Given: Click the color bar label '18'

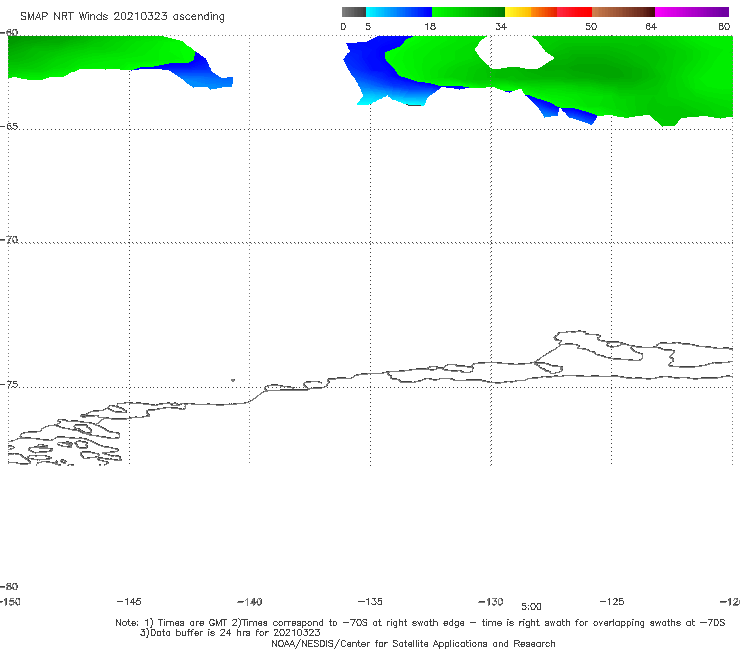Looking at the screenshot, I should (x=430, y=26).
